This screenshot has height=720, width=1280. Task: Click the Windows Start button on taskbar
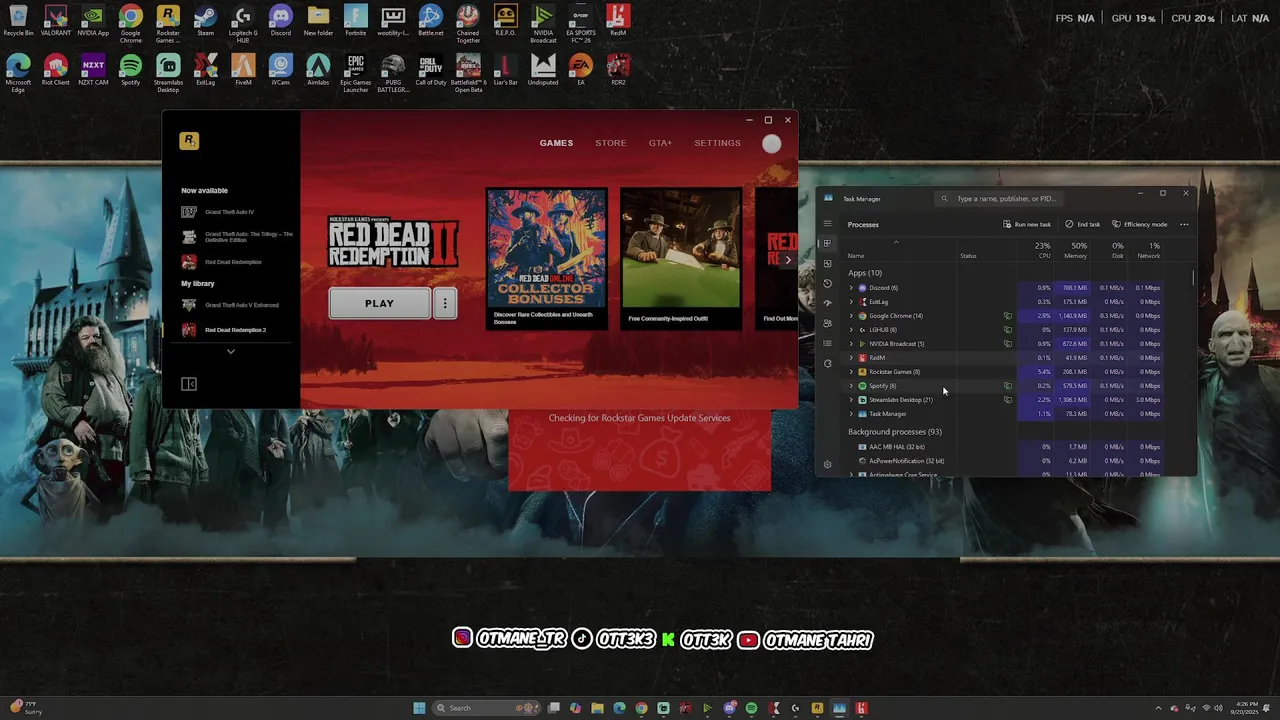pos(419,708)
